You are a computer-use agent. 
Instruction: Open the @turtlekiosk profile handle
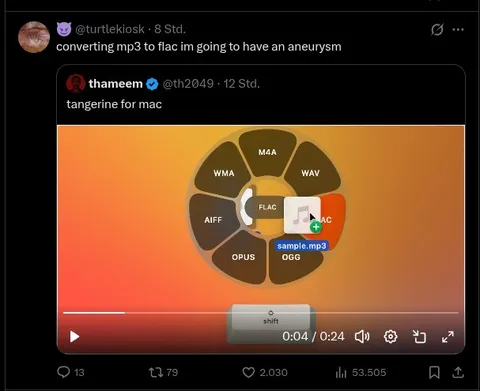(110, 29)
